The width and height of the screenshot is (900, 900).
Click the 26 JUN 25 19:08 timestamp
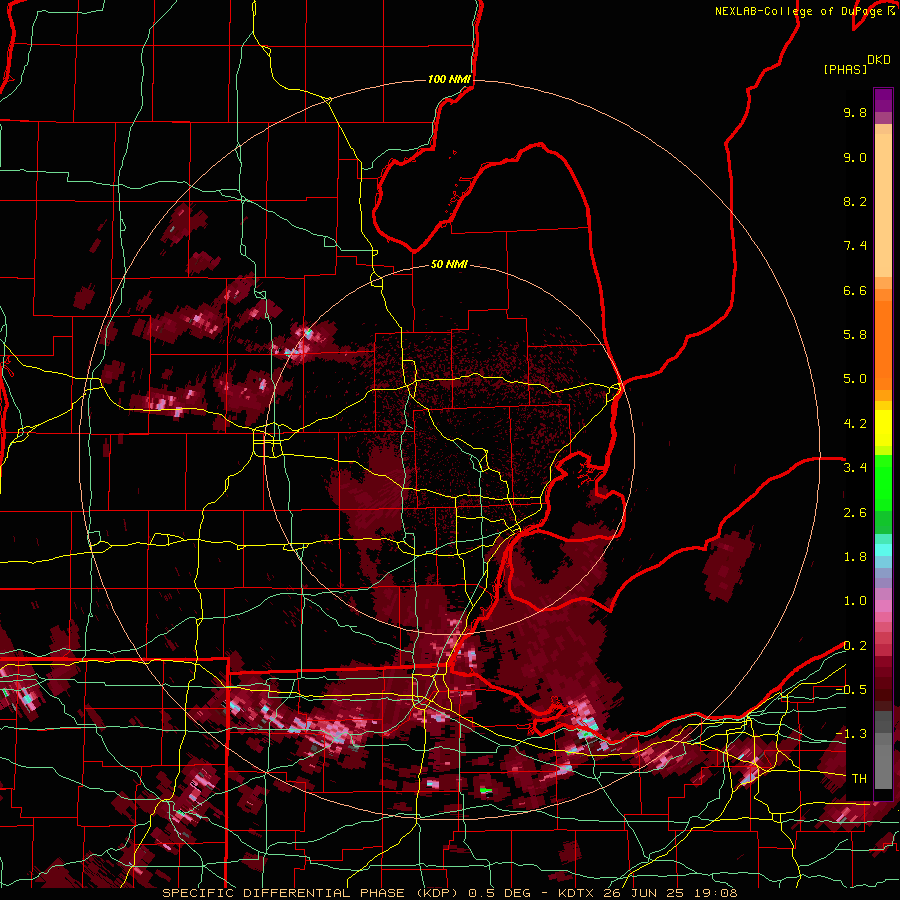tap(669, 893)
